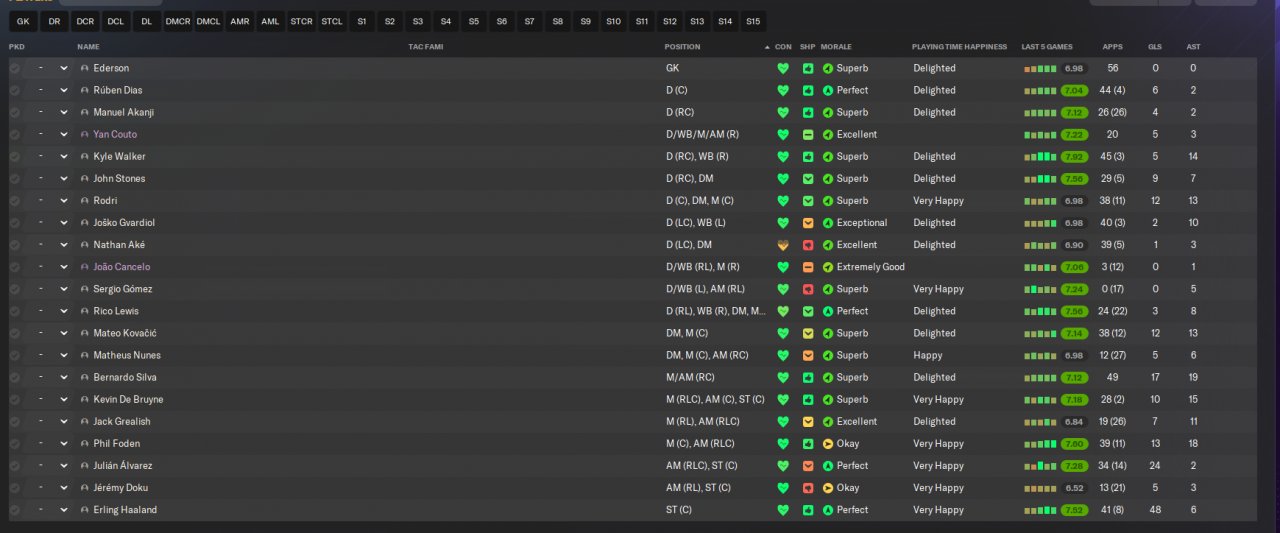Viewport: 1280px width, 533px height.
Task: Select the S1 substitute button
Action: point(362,21)
